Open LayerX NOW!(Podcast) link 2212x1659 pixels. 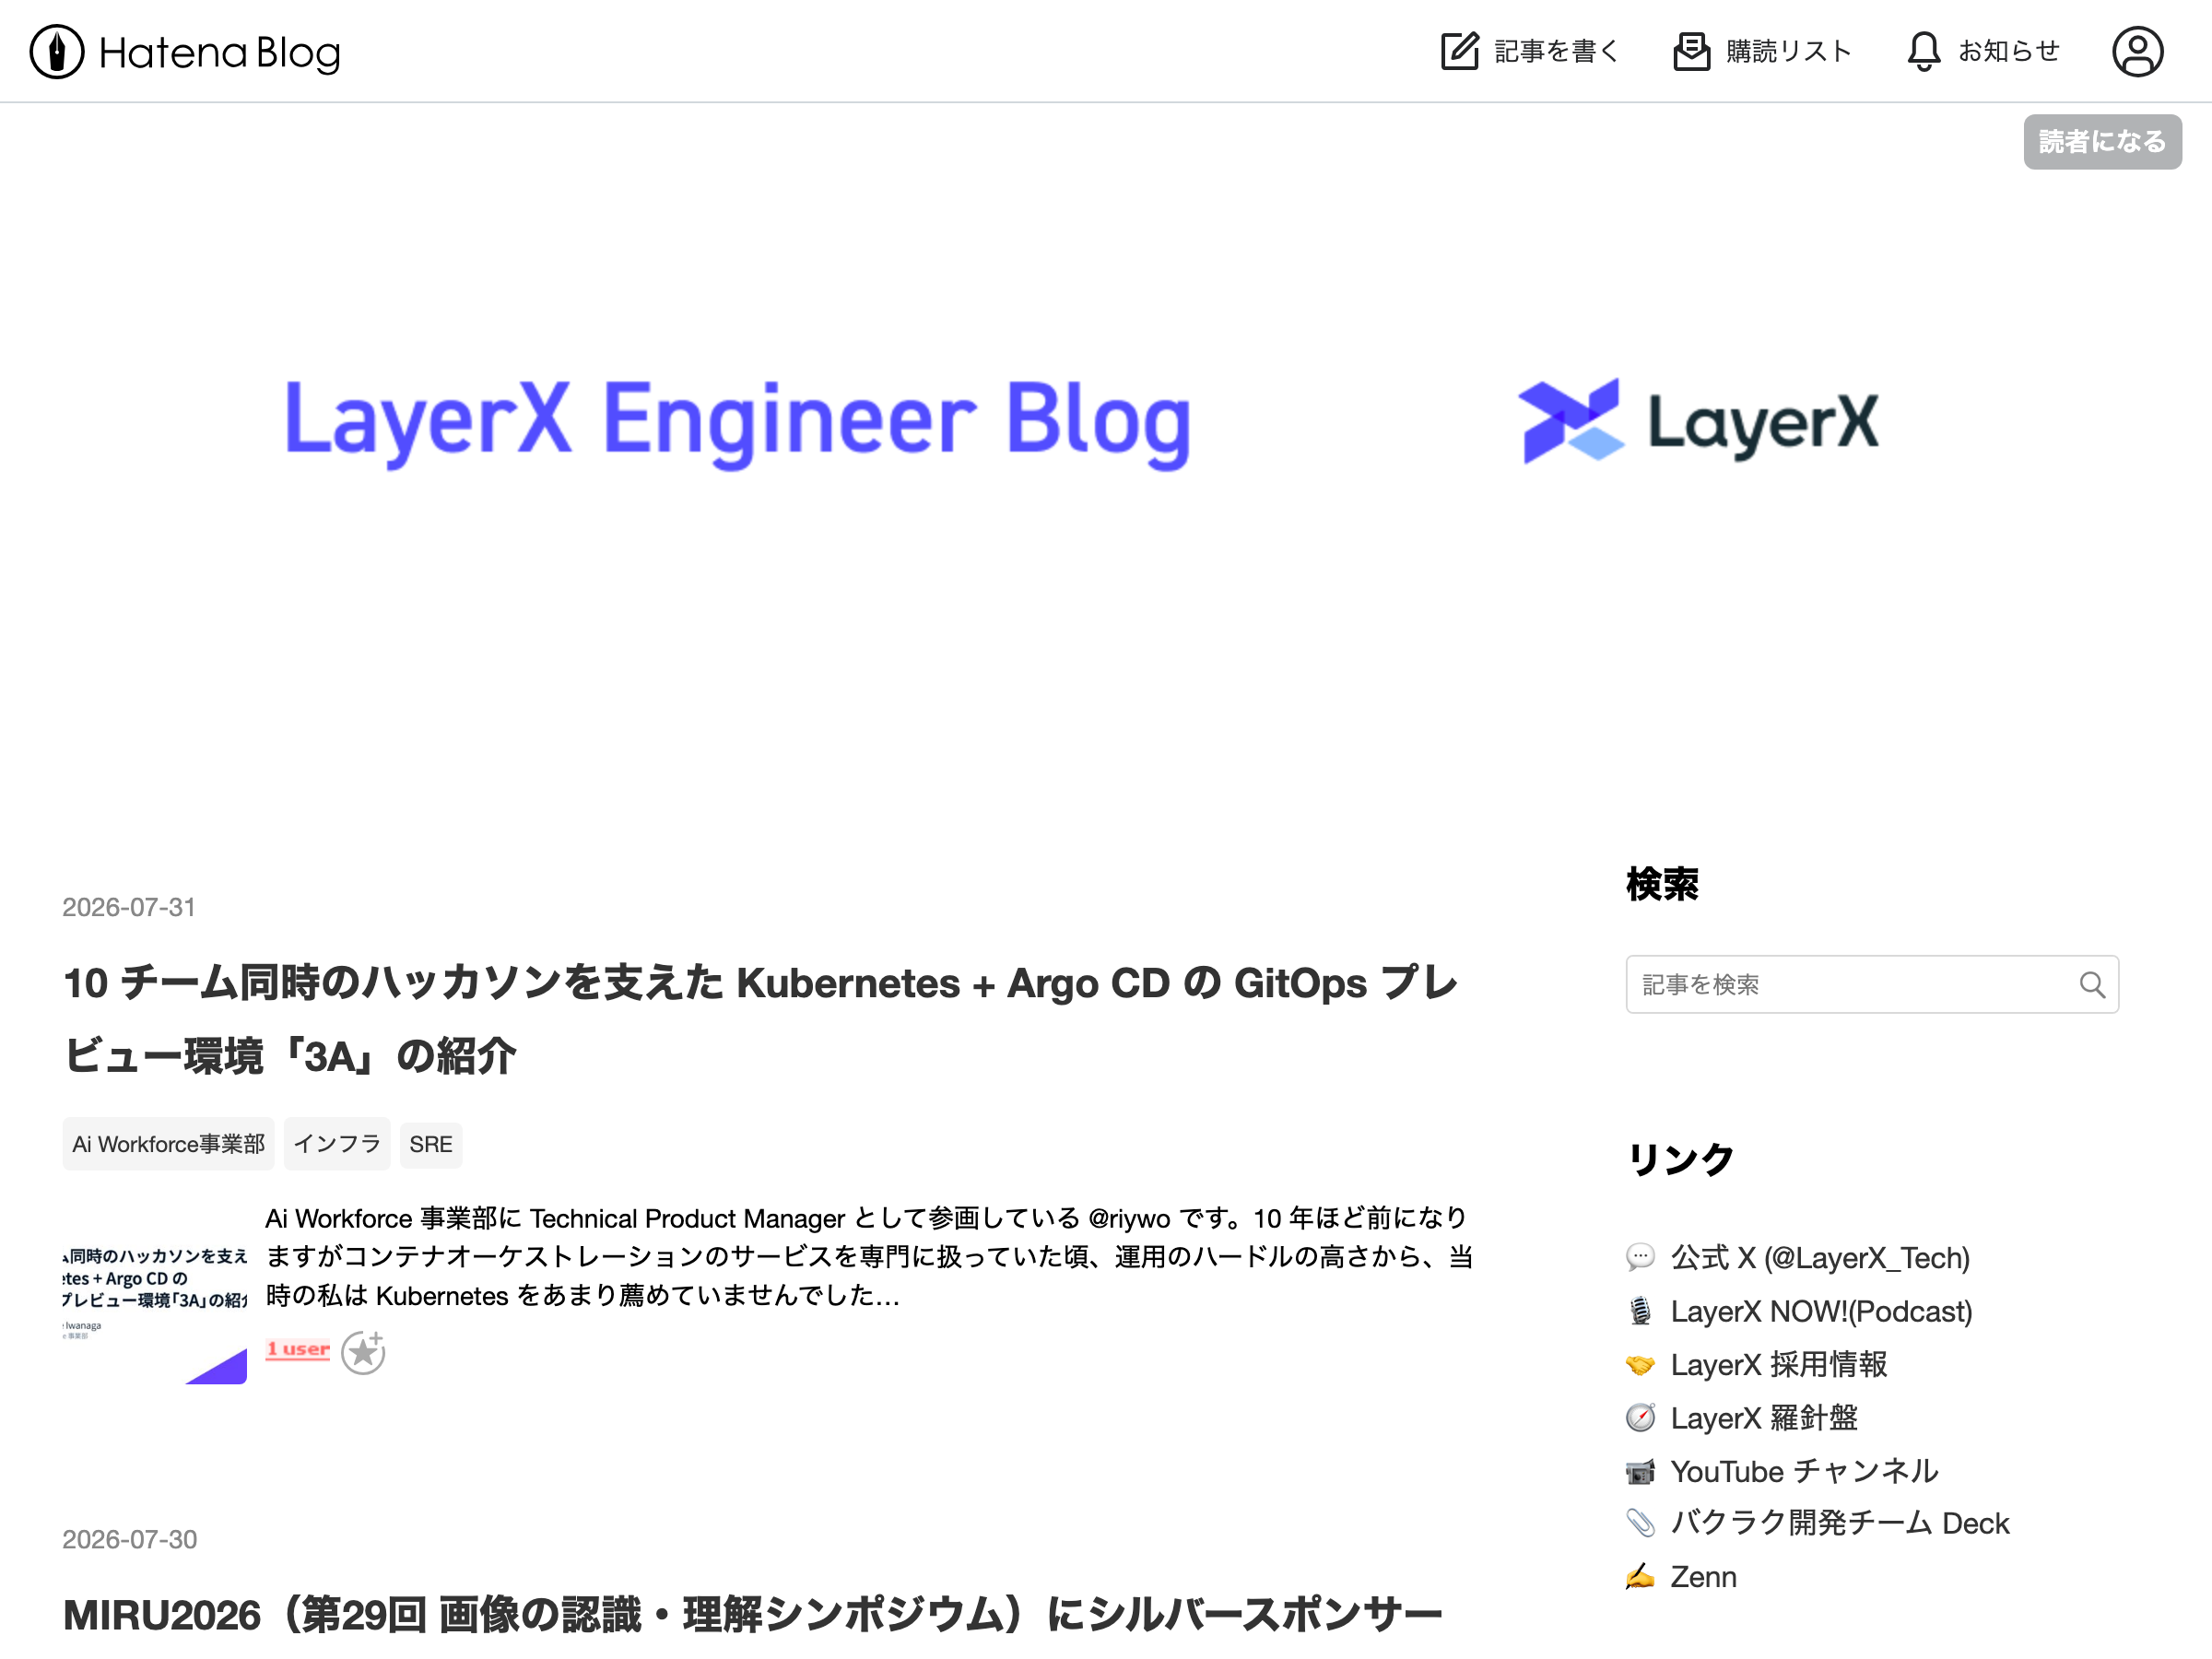pos(1821,1311)
